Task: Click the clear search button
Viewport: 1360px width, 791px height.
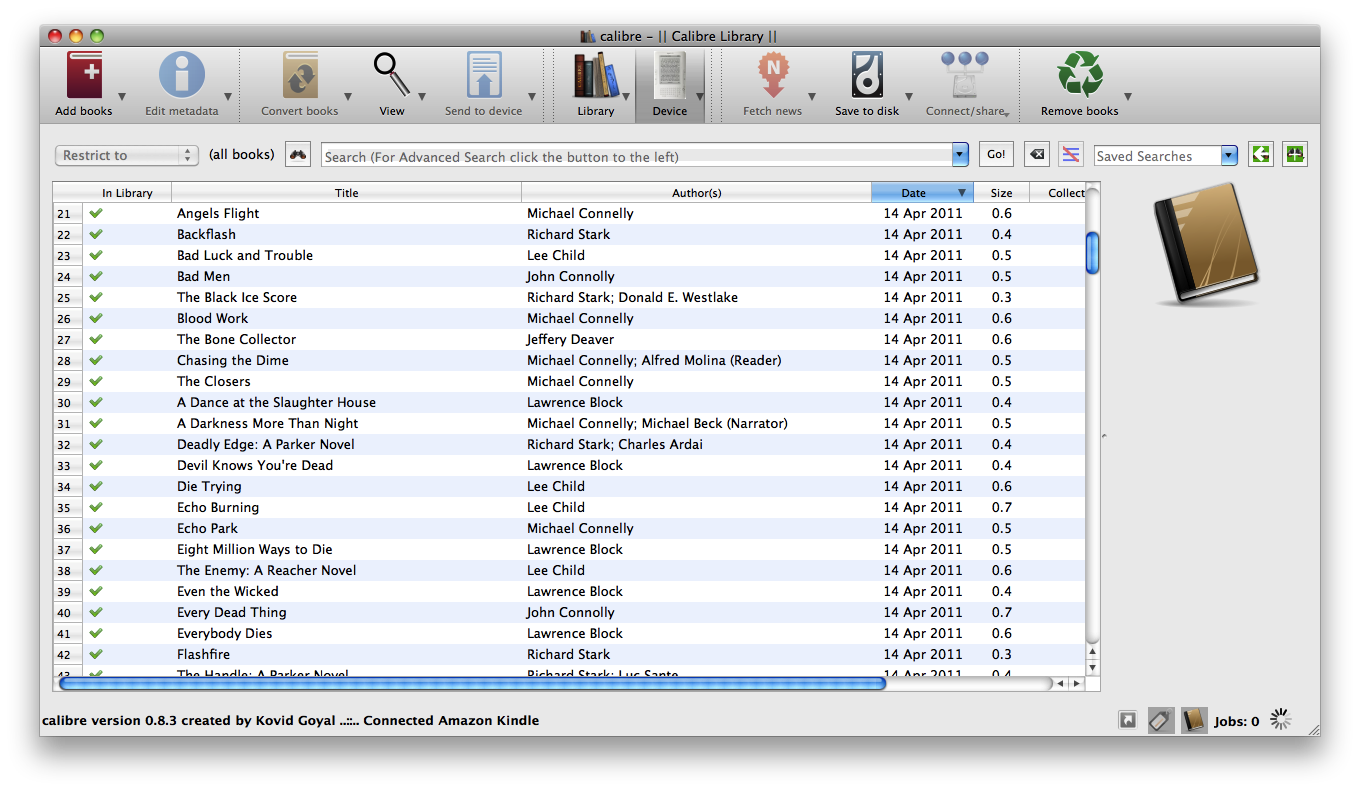Action: (x=1037, y=155)
